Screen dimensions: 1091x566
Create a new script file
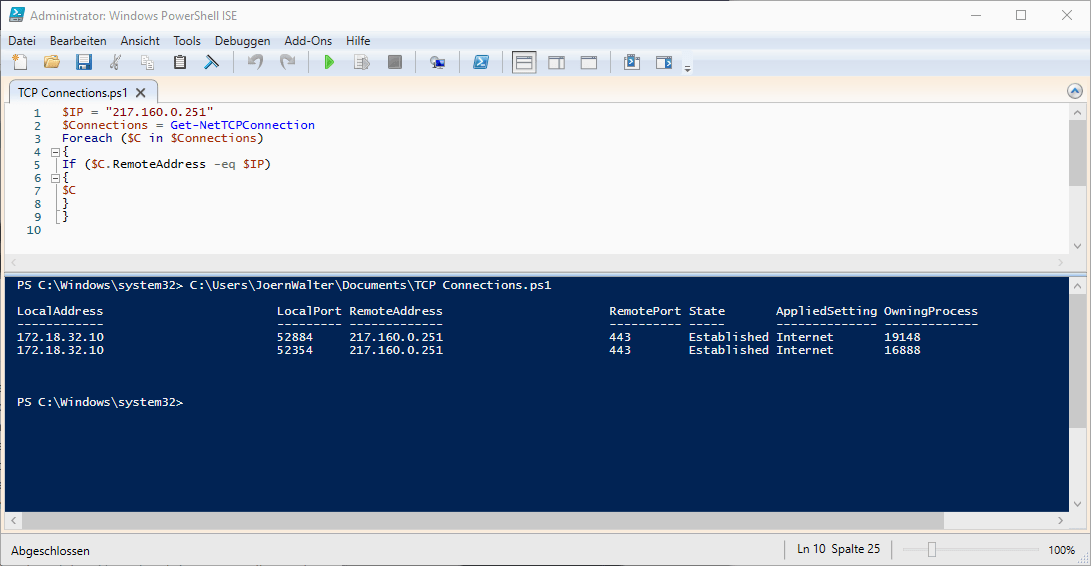(x=20, y=63)
